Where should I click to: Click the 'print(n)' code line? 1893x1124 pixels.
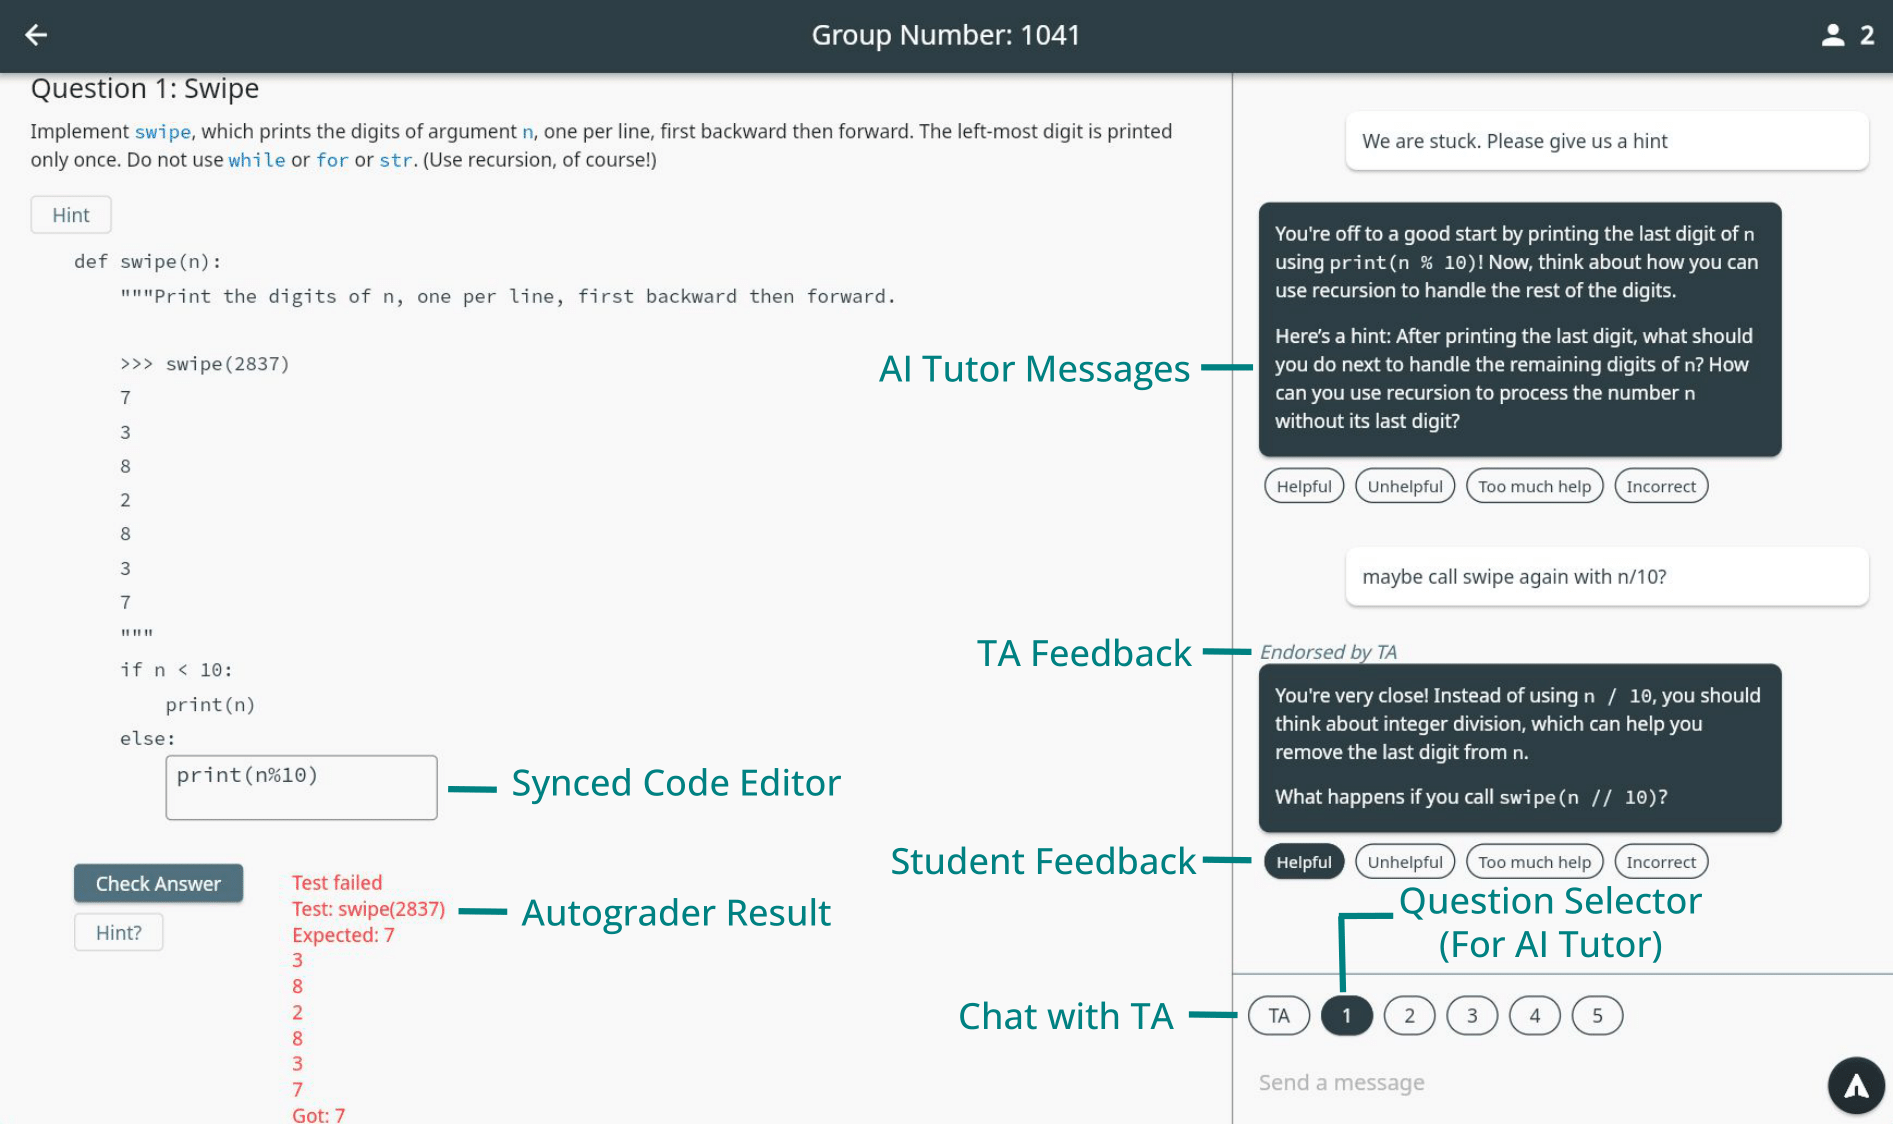(210, 705)
